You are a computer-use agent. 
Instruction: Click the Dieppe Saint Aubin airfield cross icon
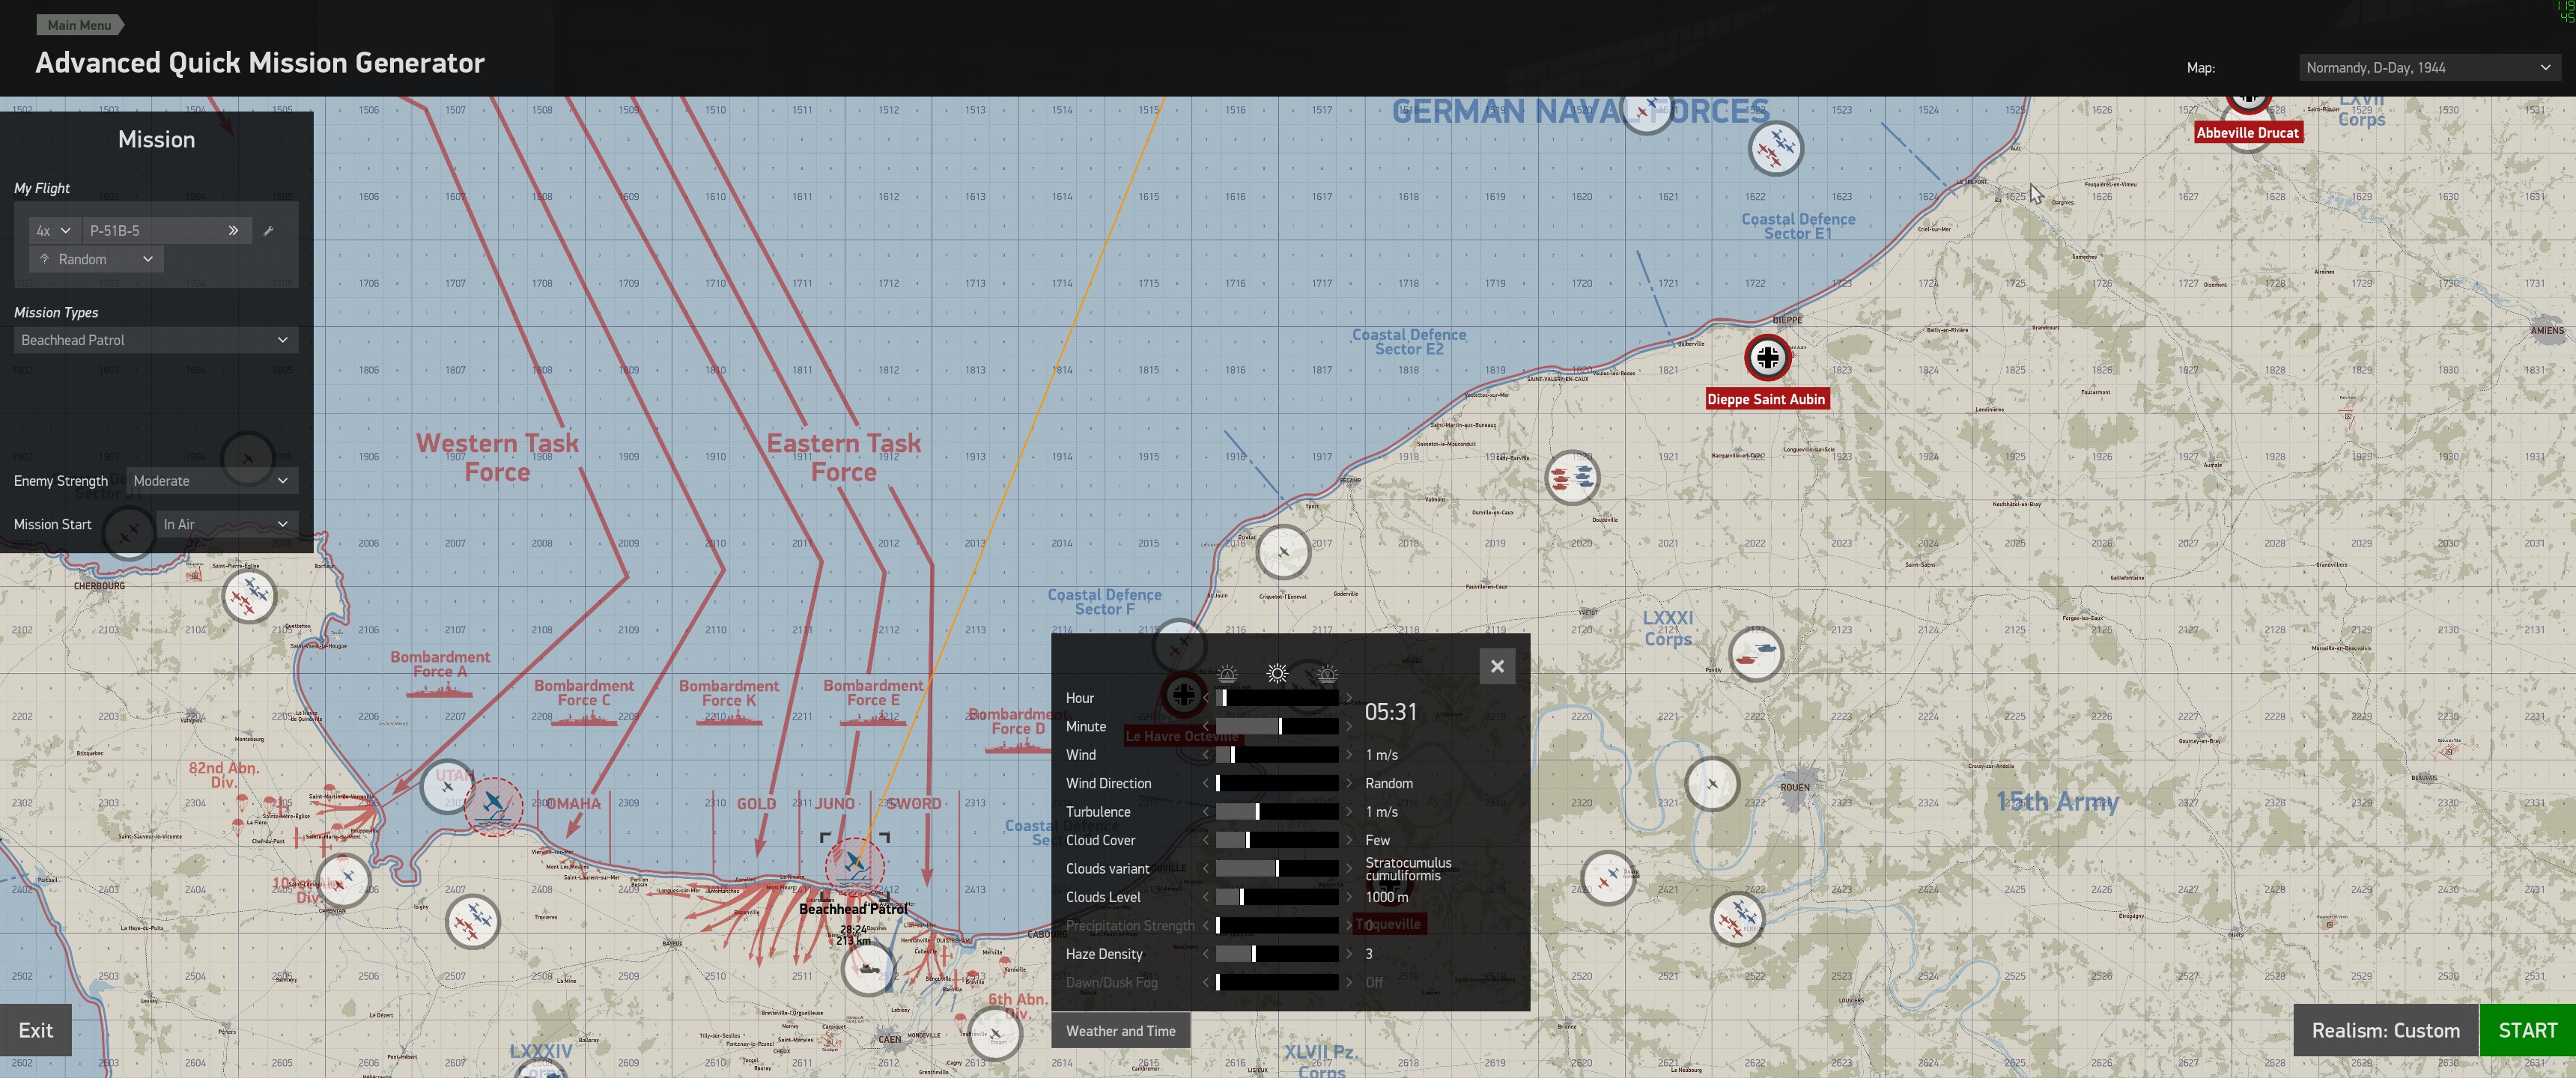1767,357
